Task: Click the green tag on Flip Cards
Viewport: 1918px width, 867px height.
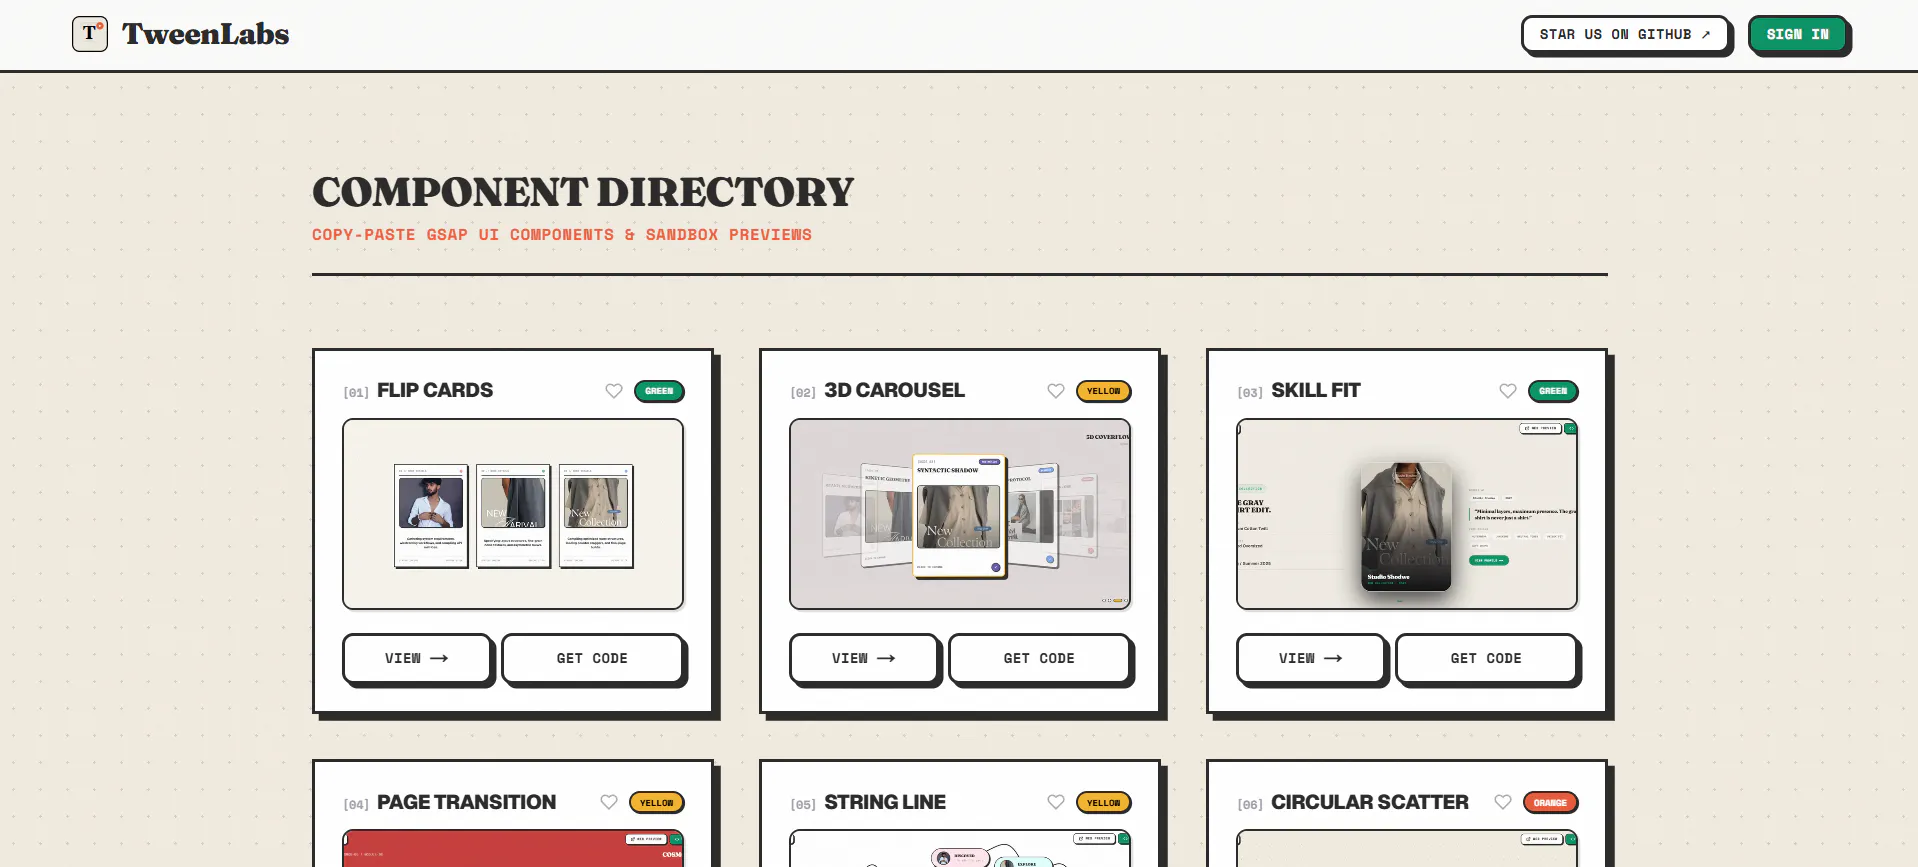Action: 659,391
